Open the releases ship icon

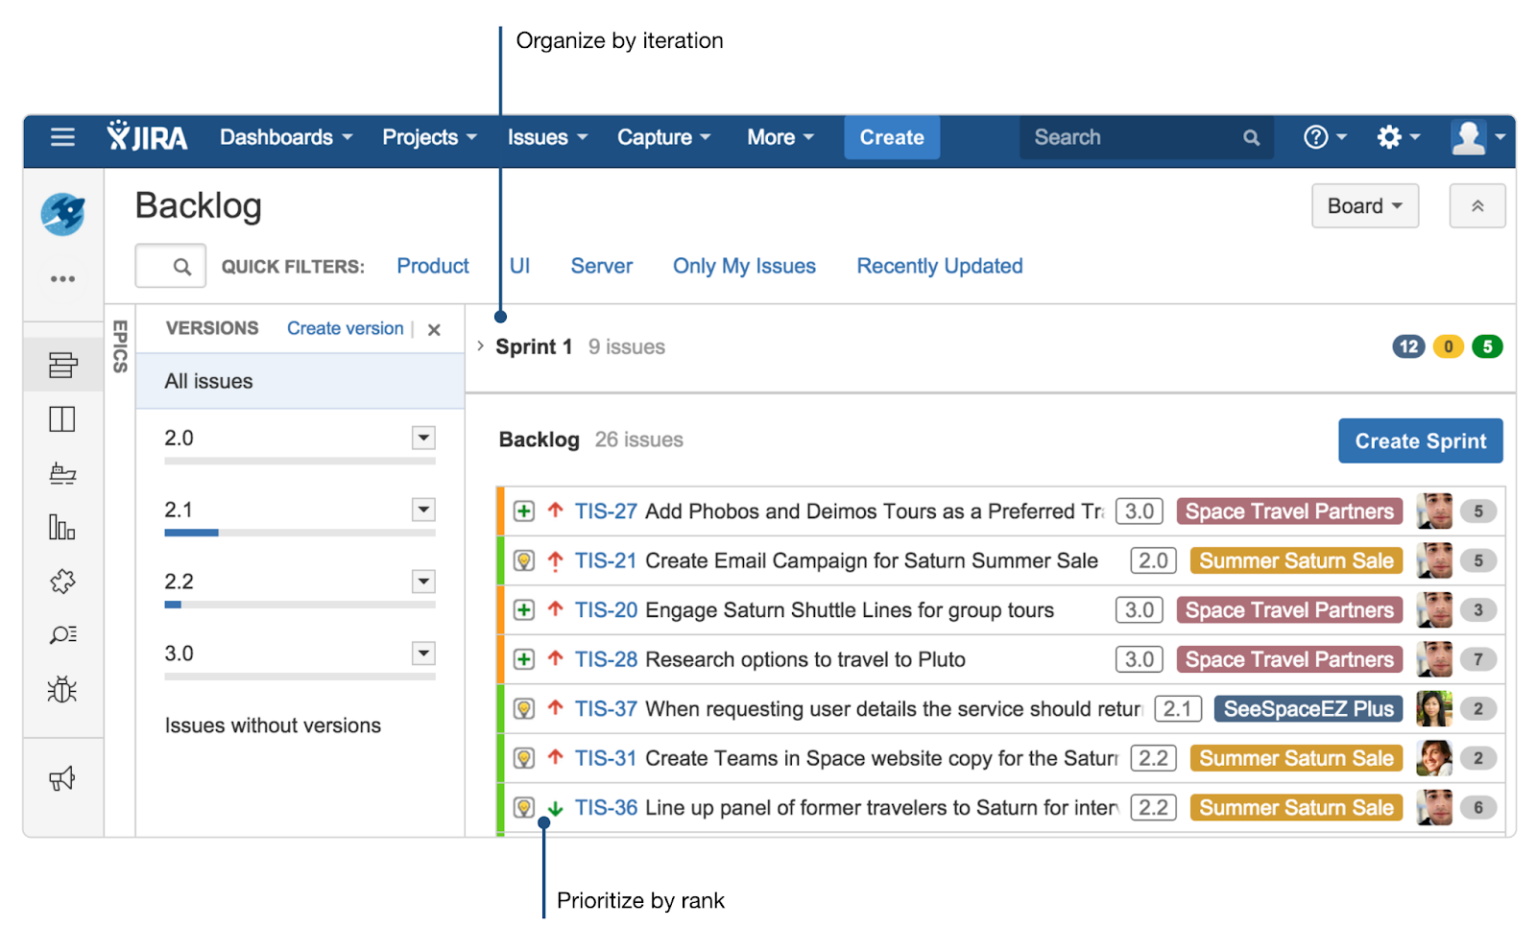(x=62, y=473)
